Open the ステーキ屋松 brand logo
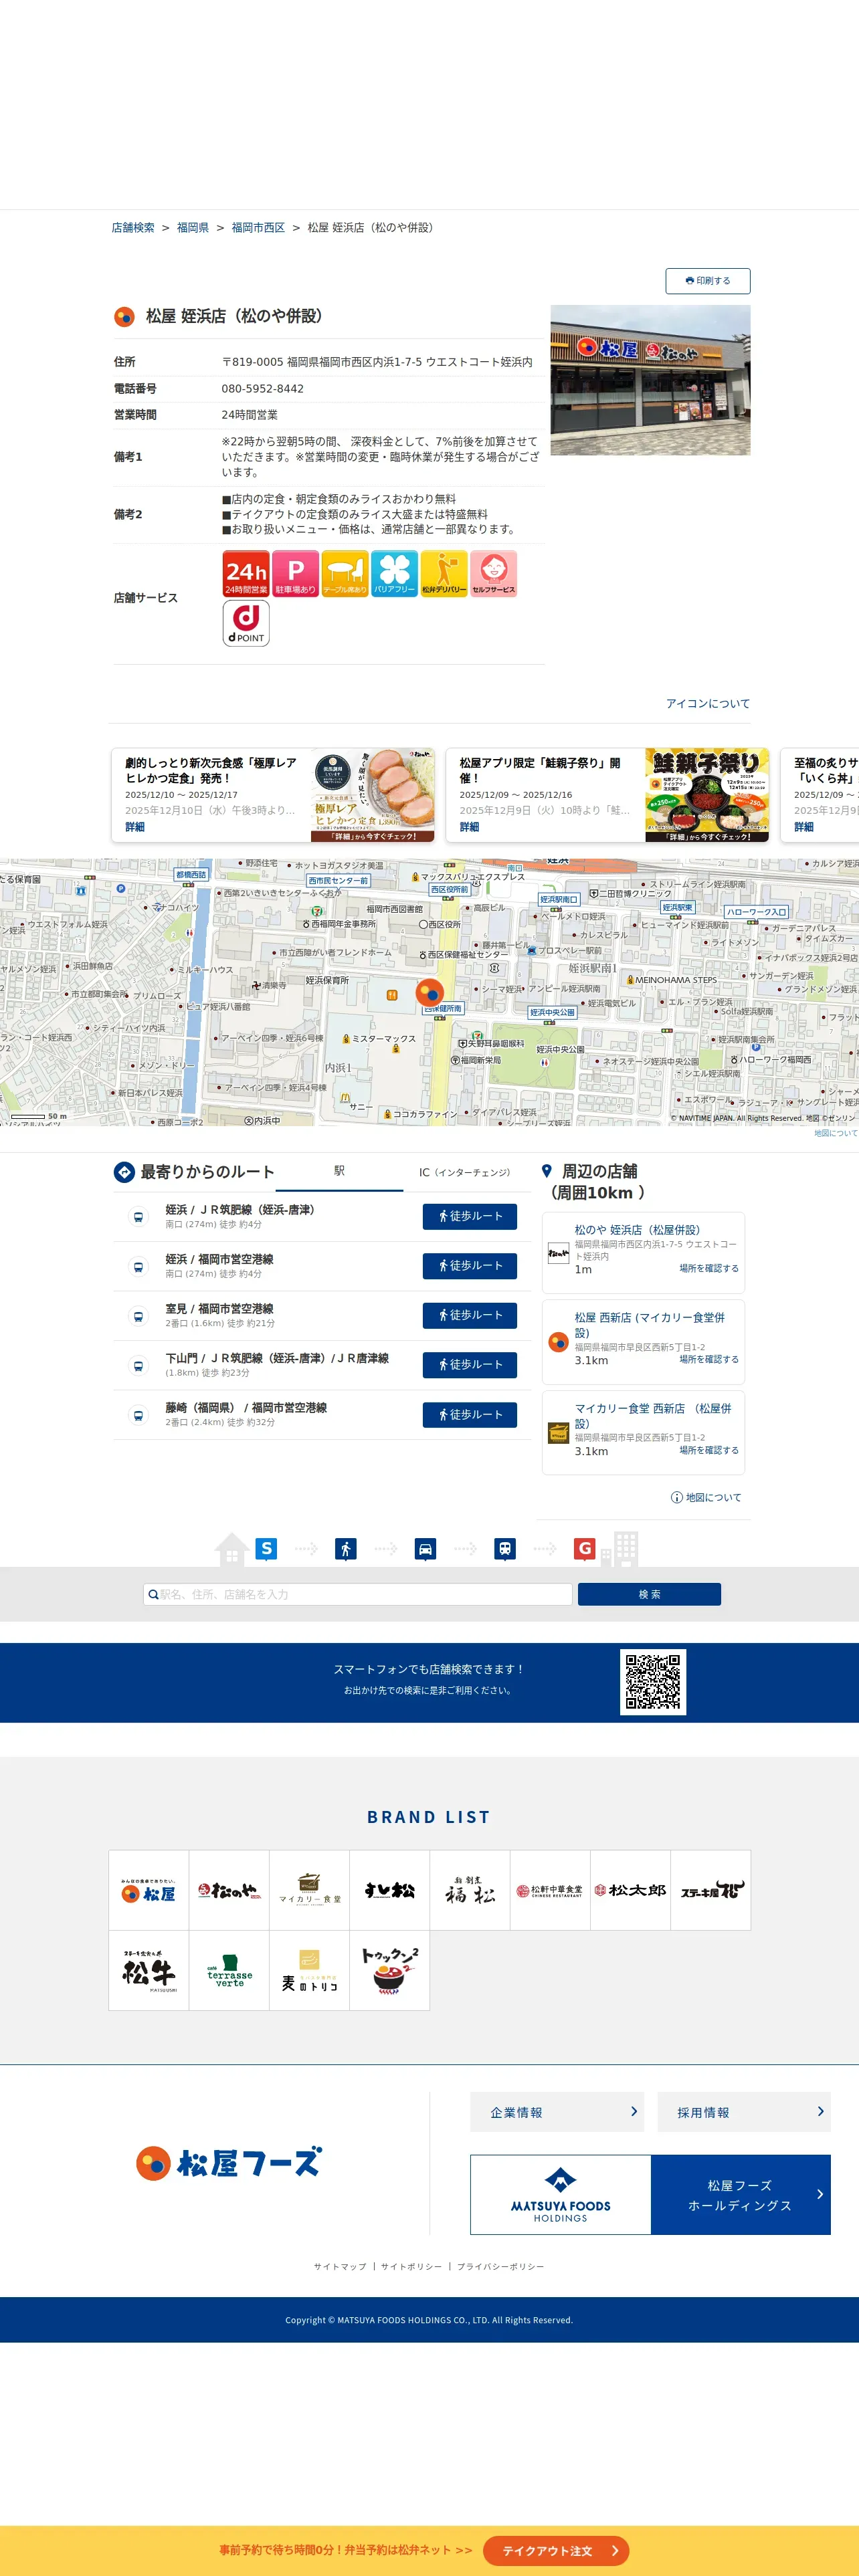This screenshot has width=859, height=2576. (x=711, y=1890)
